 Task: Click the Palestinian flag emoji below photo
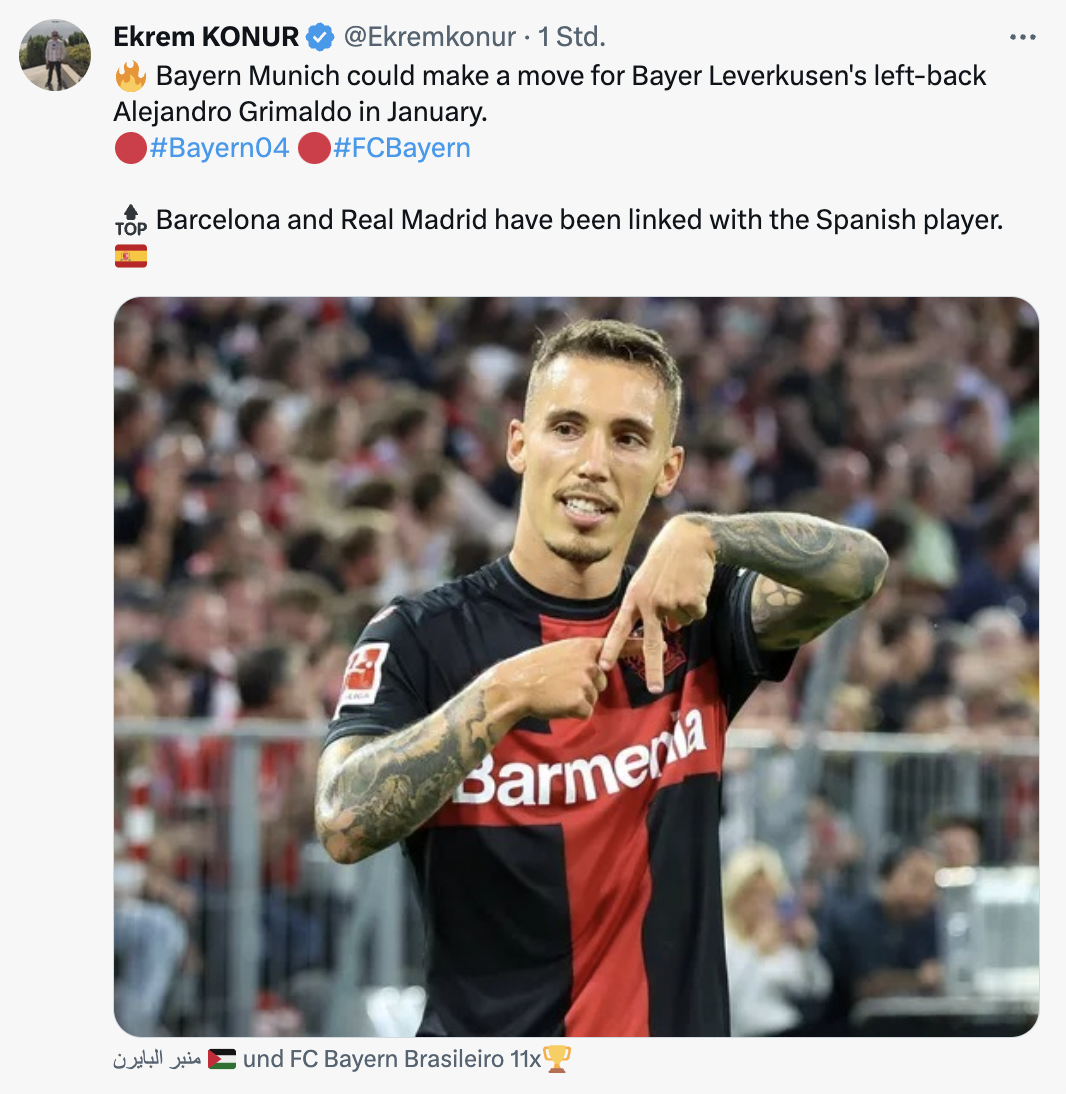click(222, 1059)
